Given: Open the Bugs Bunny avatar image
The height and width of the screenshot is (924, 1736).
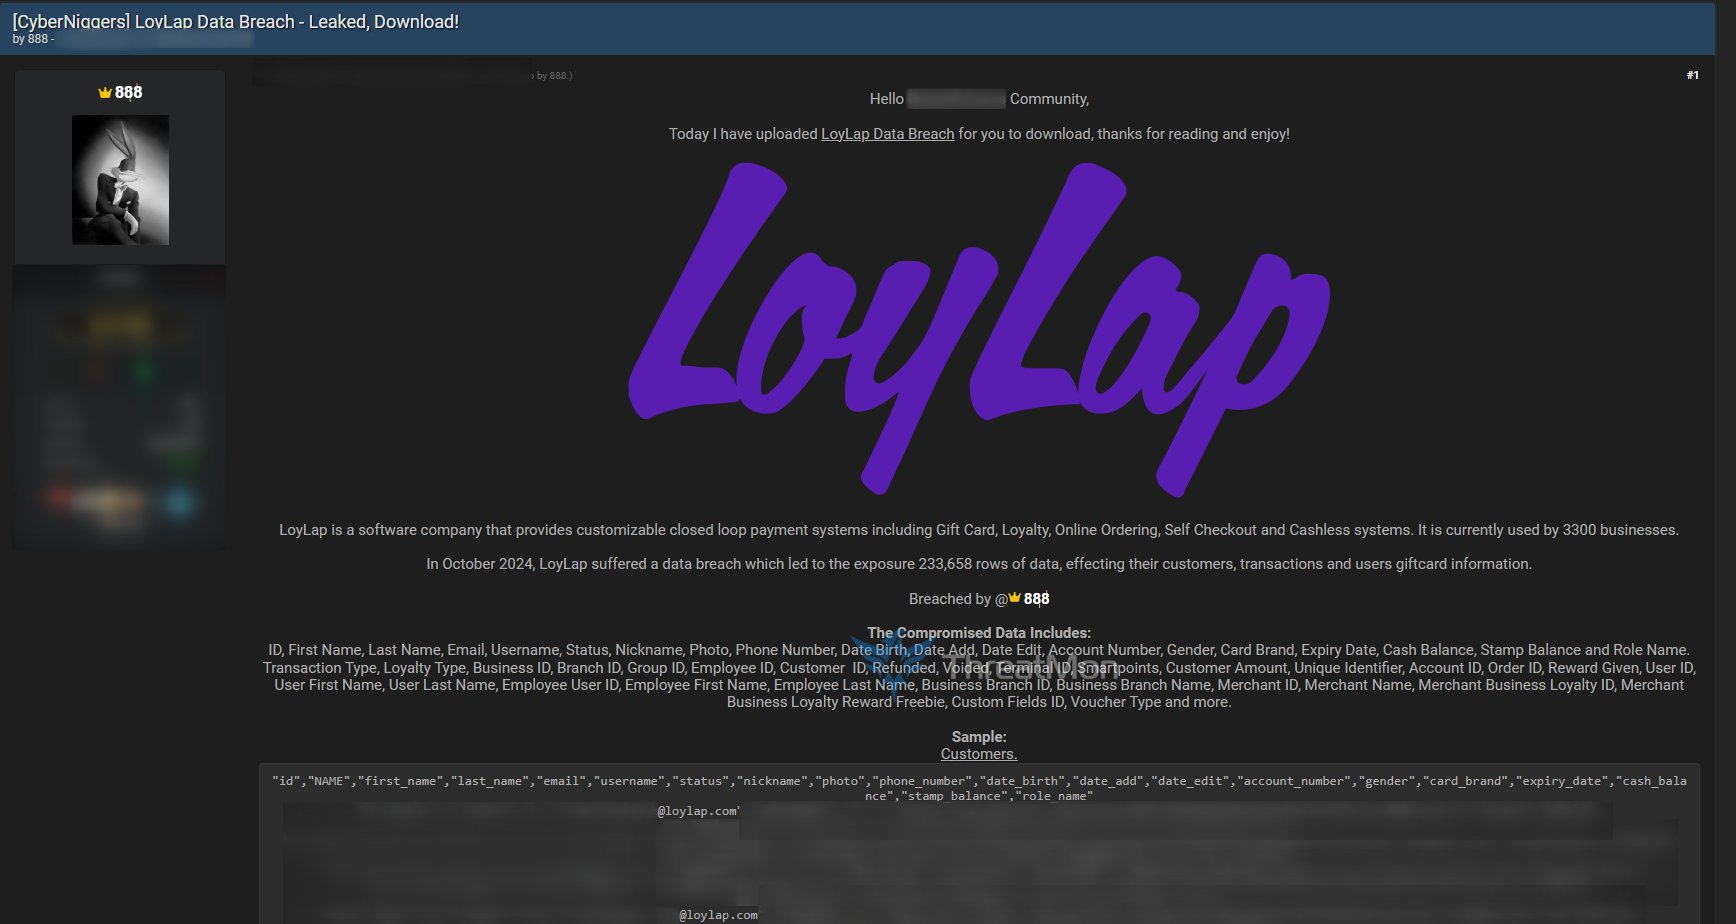Looking at the screenshot, I should point(120,180).
